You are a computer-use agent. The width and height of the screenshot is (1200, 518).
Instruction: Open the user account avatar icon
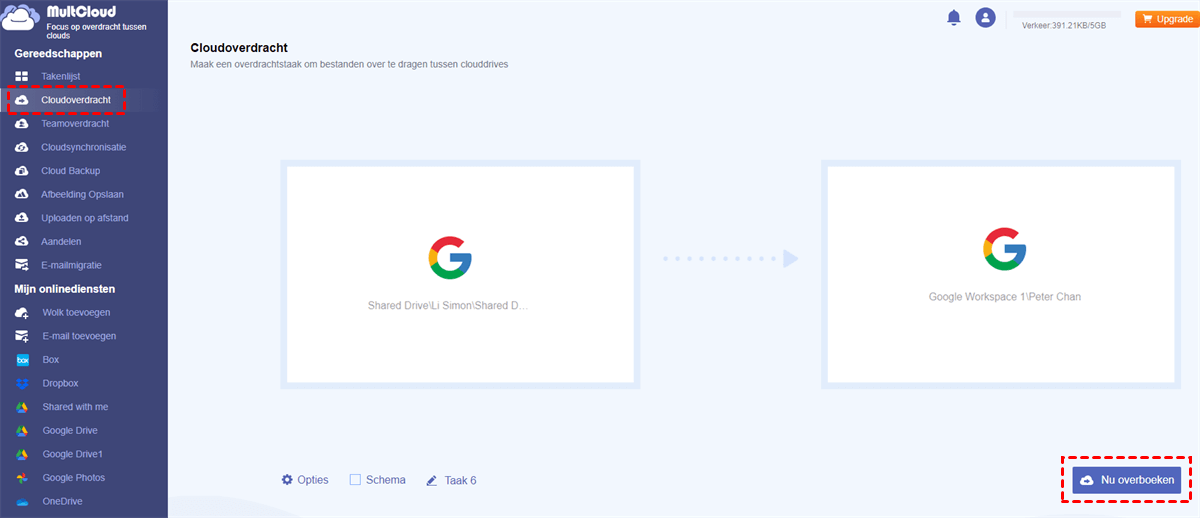[986, 17]
